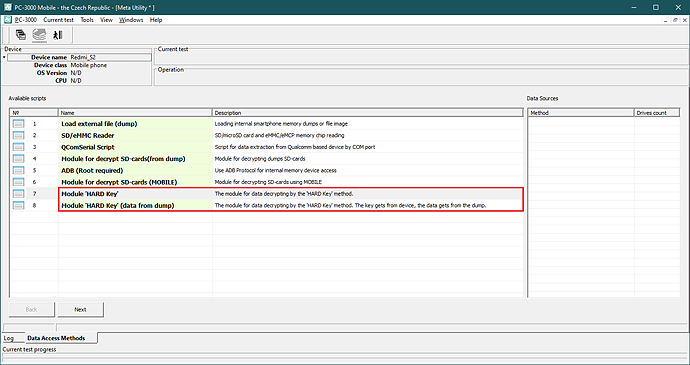Click description about Qualcomm based device by COM port
Screen dimensions: 690x365
[295, 147]
